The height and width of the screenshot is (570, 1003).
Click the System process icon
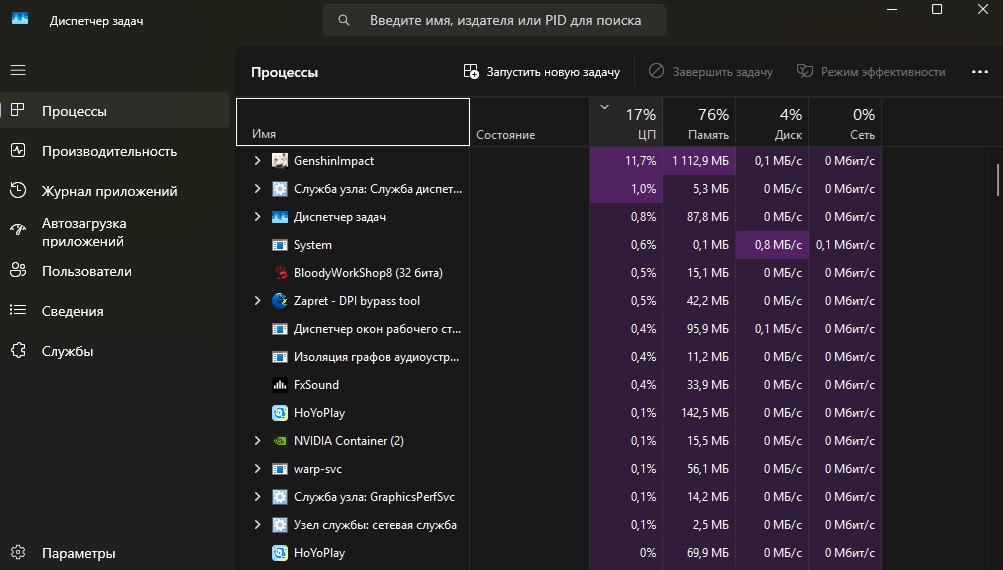(x=280, y=245)
